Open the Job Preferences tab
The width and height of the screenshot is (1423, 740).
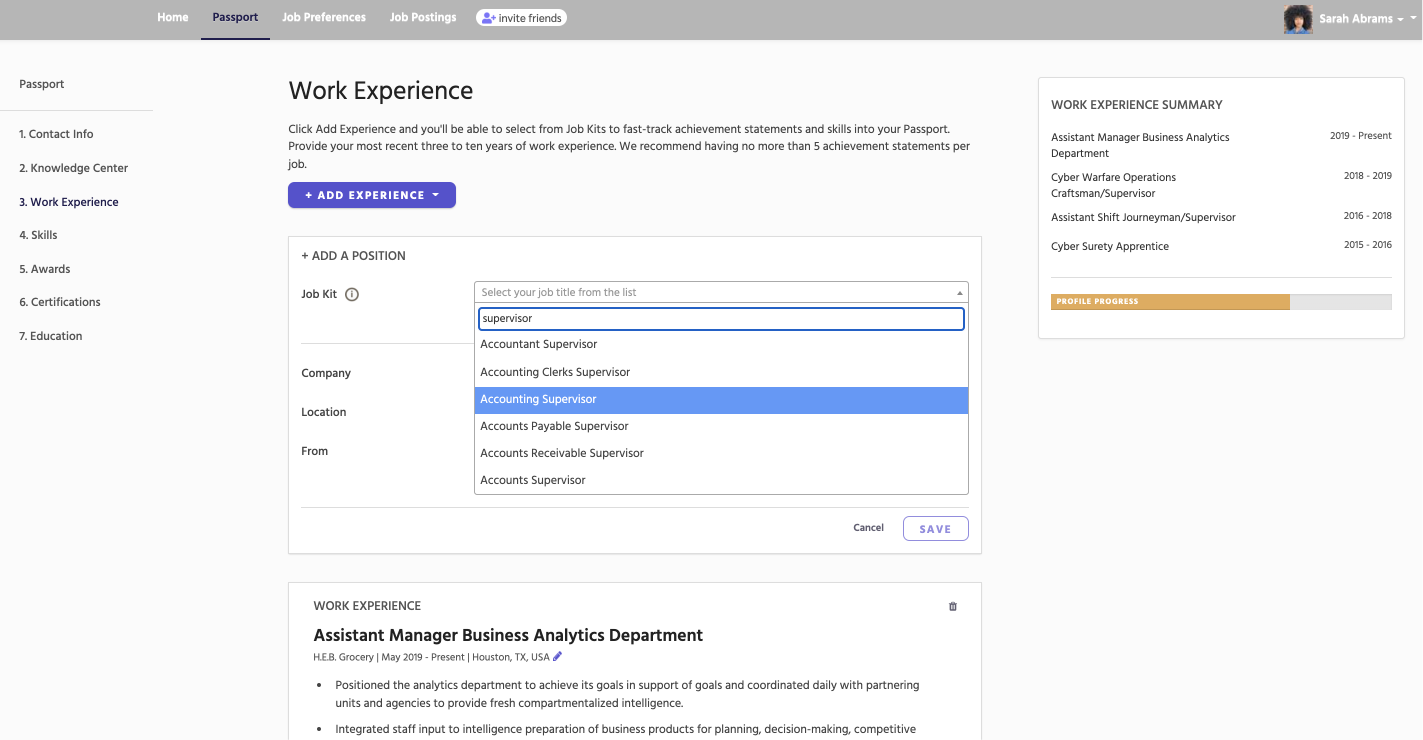click(x=324, y=18)
